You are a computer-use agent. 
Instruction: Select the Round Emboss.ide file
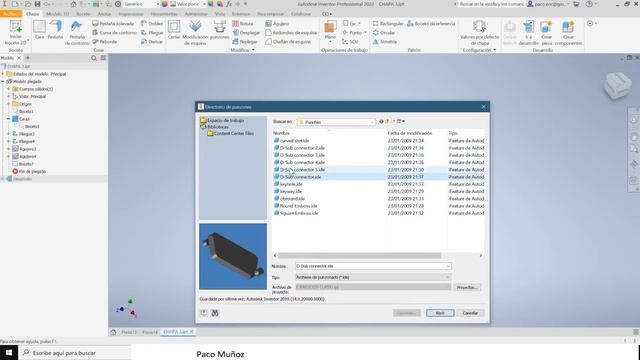(x=296, y=206)
